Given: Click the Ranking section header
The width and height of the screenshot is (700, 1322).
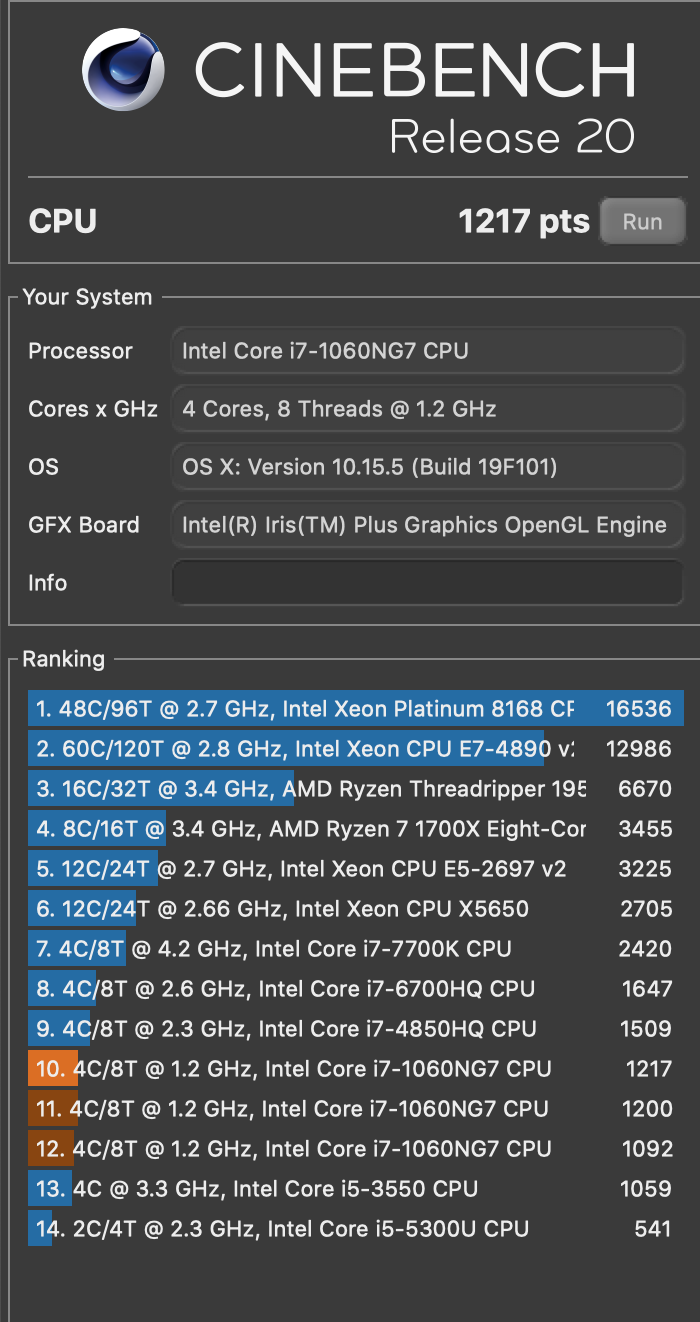Looking at the screenshot, I should (x=65, y=659).
